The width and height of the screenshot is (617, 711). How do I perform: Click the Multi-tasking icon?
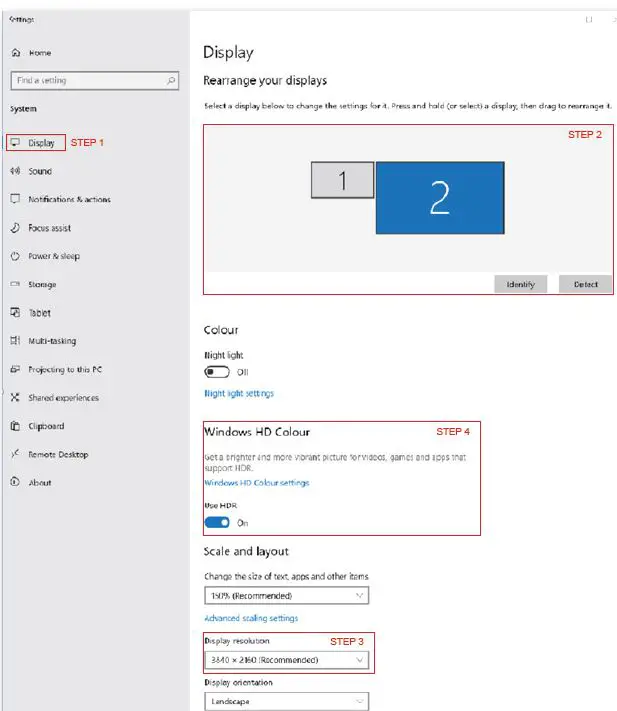pos(15,341)
